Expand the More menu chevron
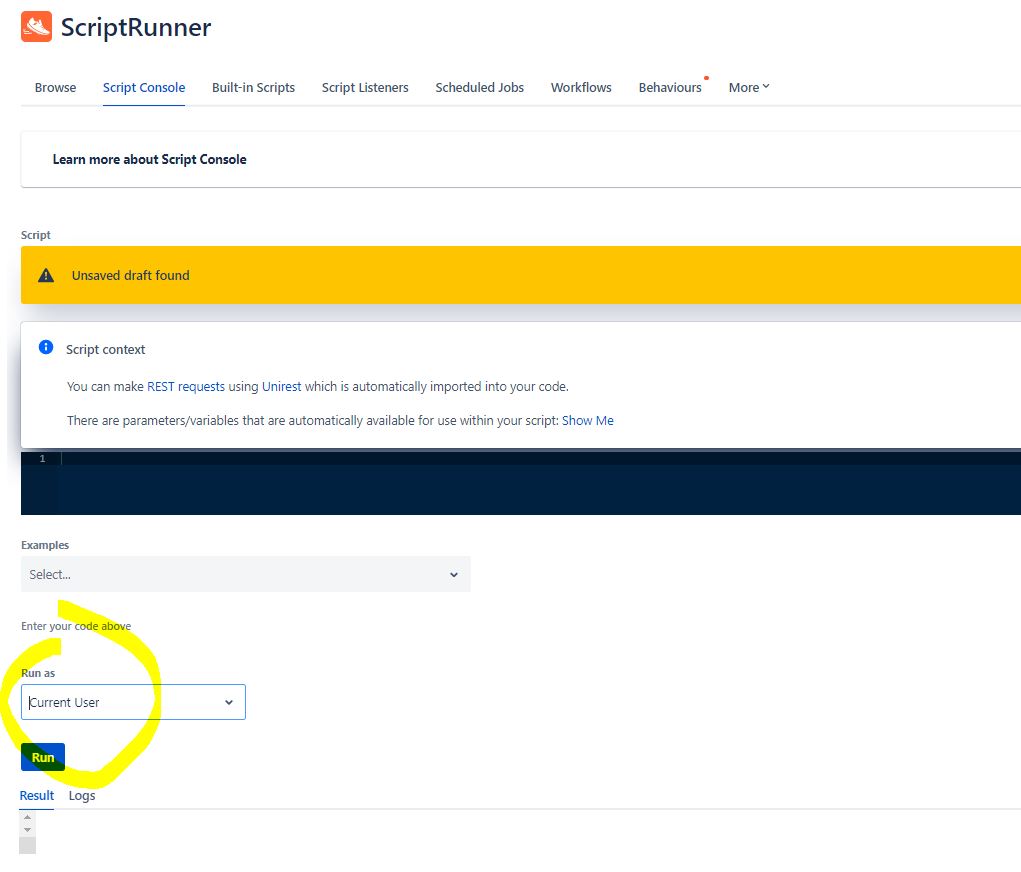The height and width of the screenshot is (872, 1021). point(765,87)
